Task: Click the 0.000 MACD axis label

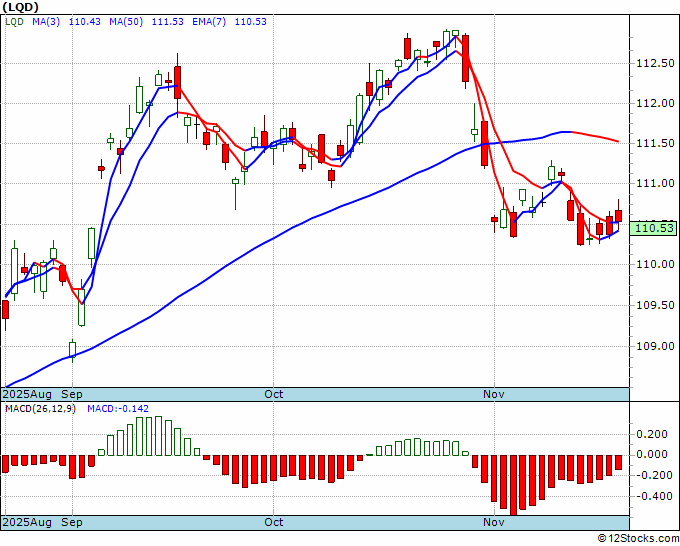Action: pos(652,454)
